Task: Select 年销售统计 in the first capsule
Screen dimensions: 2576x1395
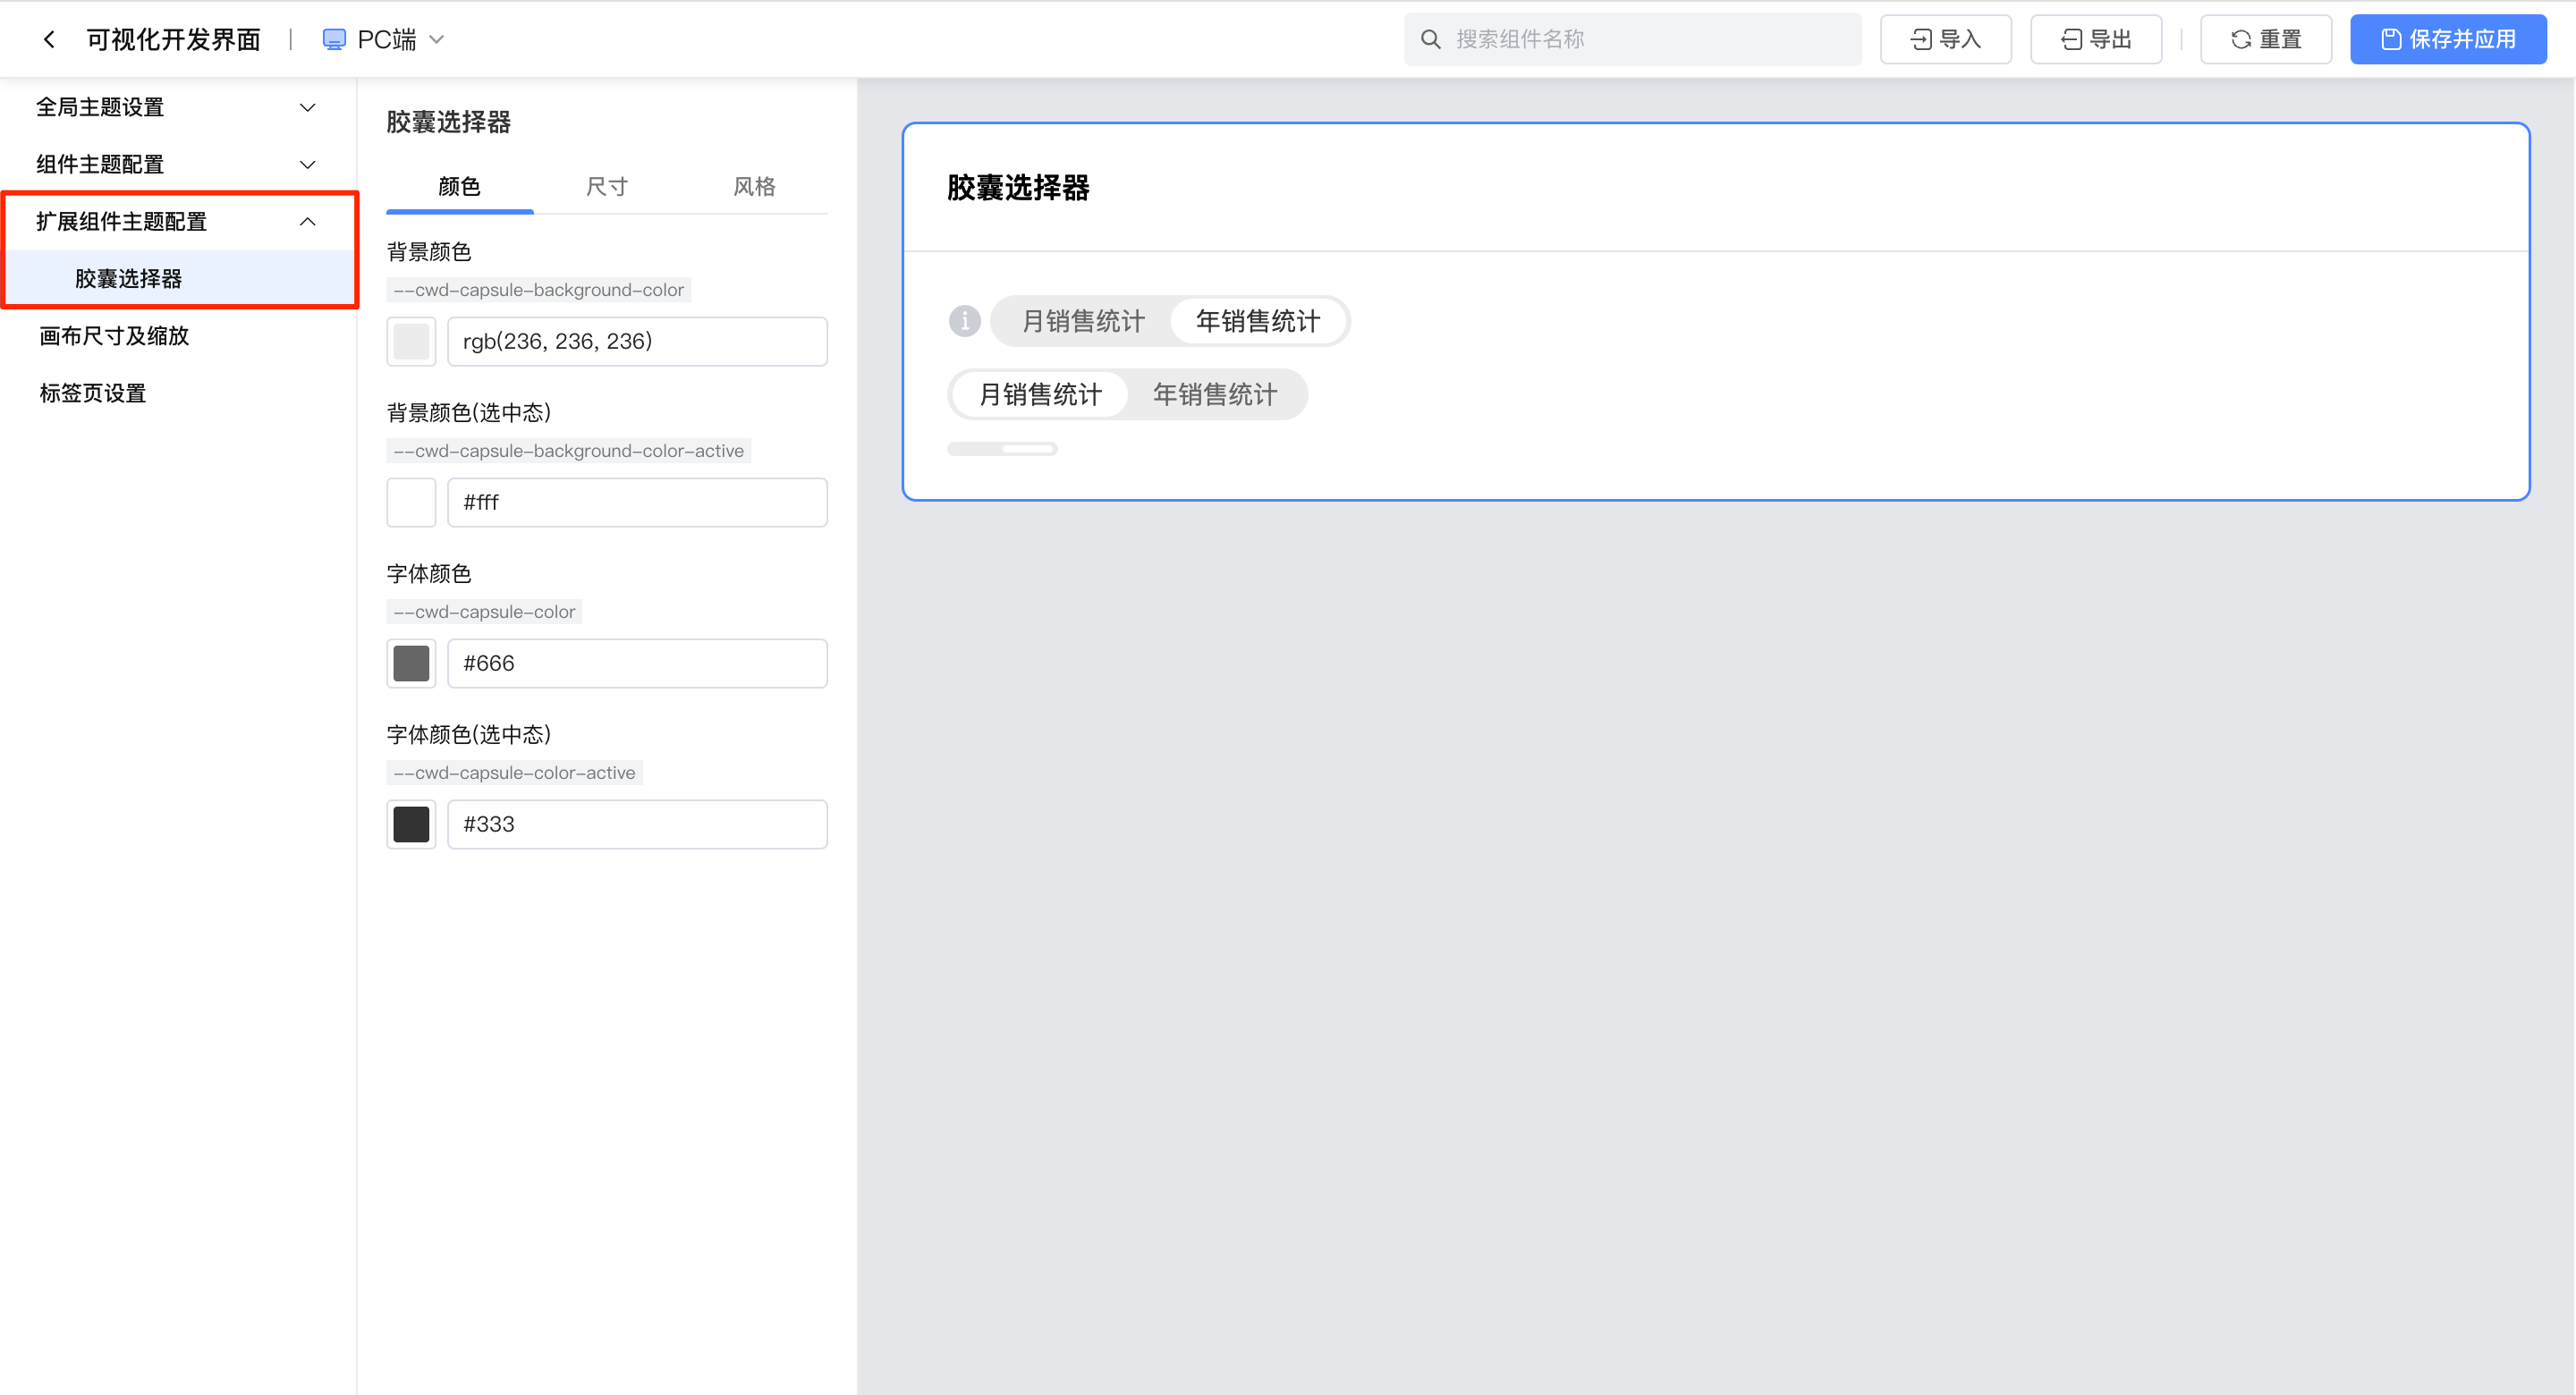Action: (x=1258, y=321)
